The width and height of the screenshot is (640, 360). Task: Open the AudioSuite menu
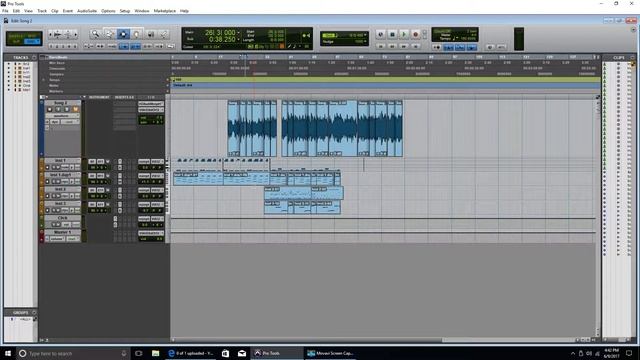[x=87, y=11]
